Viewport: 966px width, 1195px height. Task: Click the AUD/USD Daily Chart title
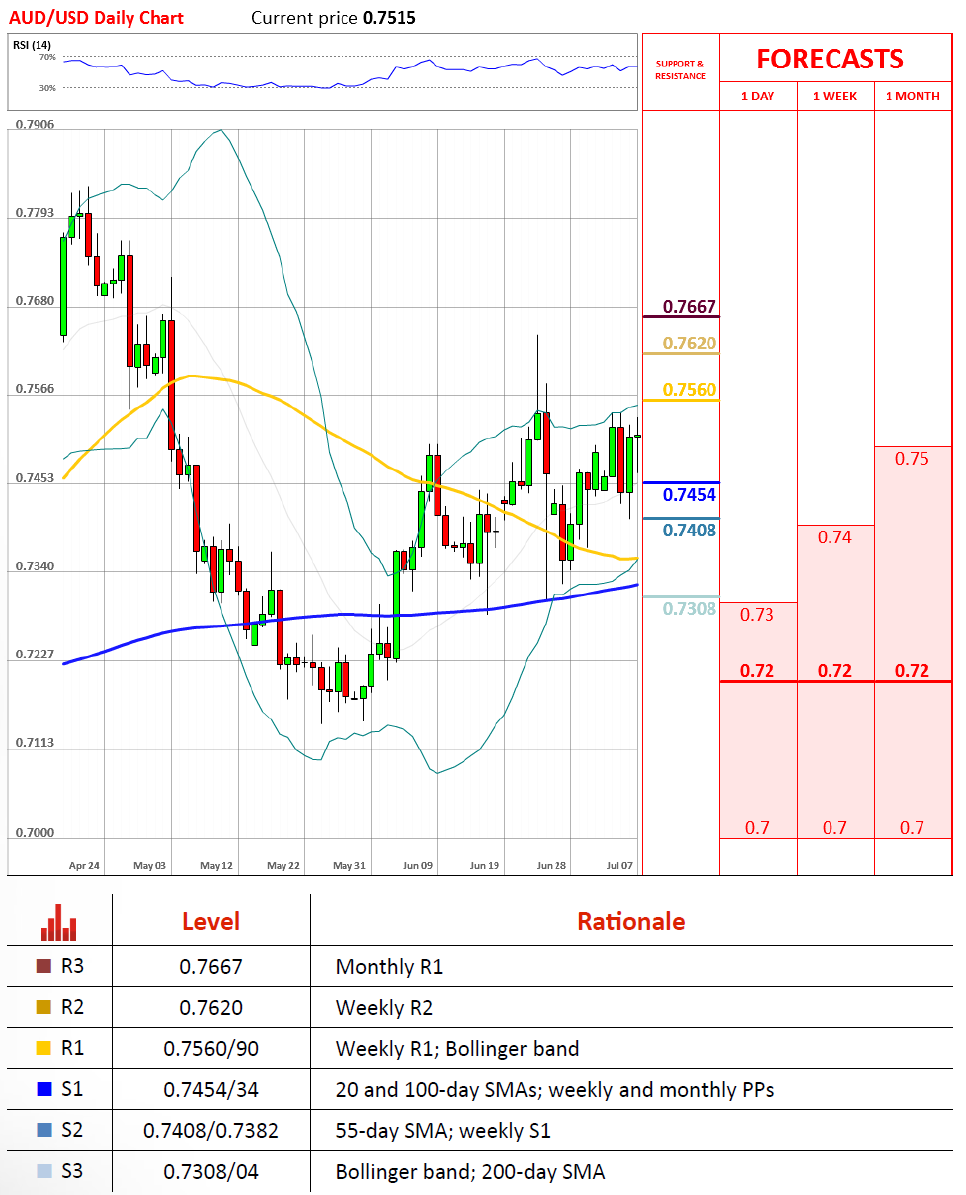coord(96,18)
